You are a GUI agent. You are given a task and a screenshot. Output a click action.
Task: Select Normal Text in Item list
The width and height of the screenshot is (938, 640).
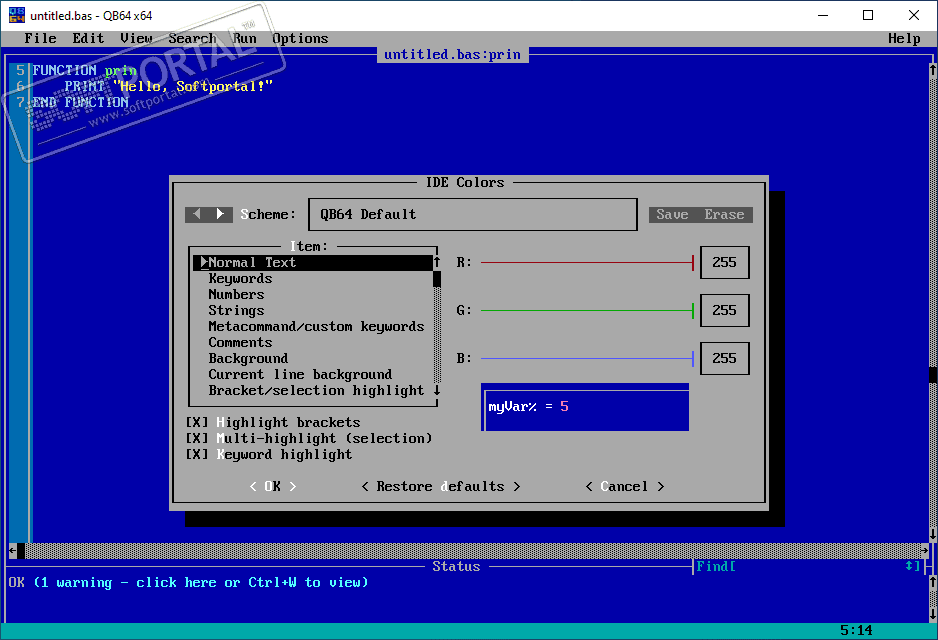click(x=313, y=263)
